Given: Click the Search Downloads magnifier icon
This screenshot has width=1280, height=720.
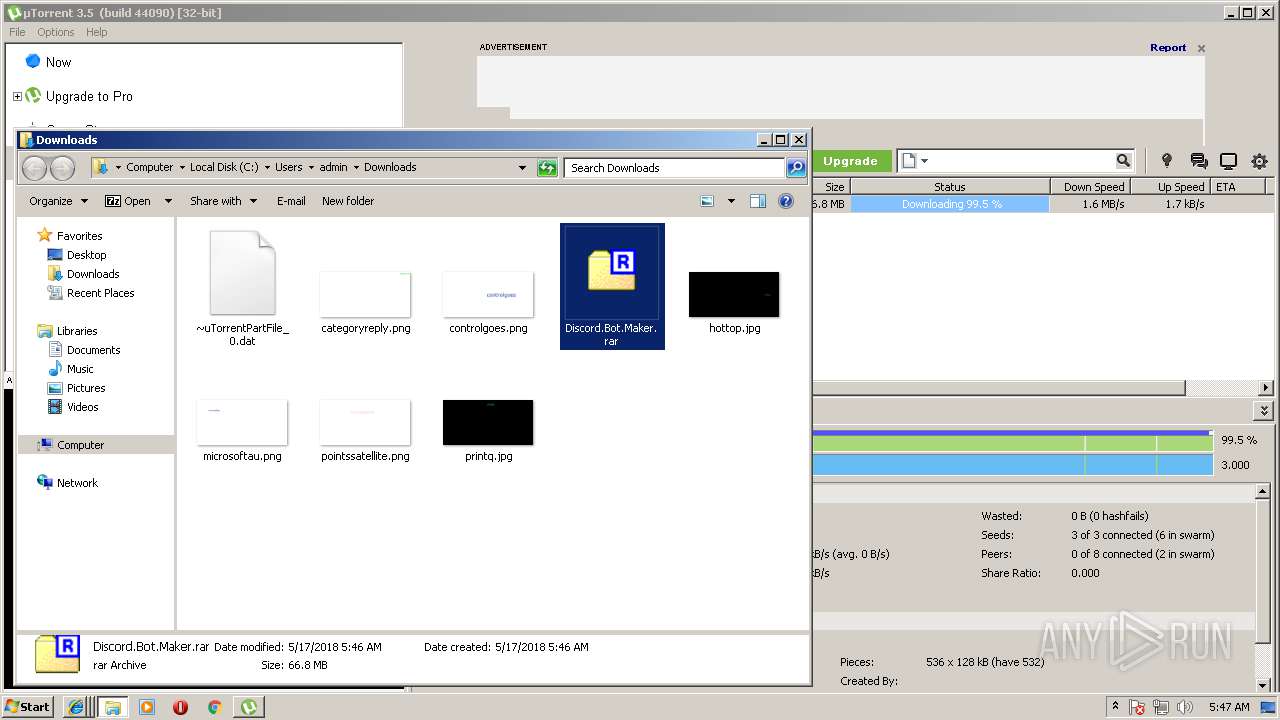Looking at the screenshot, I should coord(796,168).
